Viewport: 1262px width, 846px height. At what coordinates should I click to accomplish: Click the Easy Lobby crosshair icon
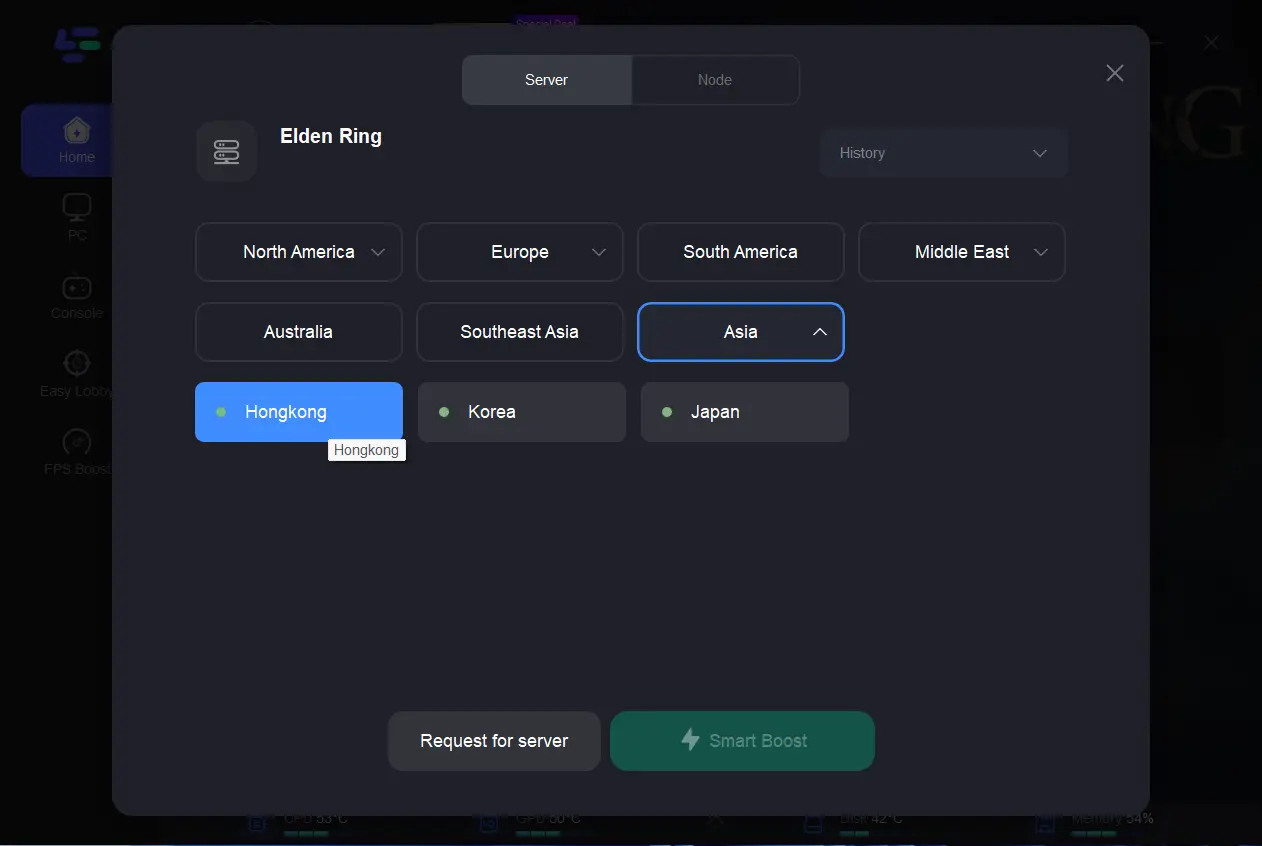[x=76, y=363]
